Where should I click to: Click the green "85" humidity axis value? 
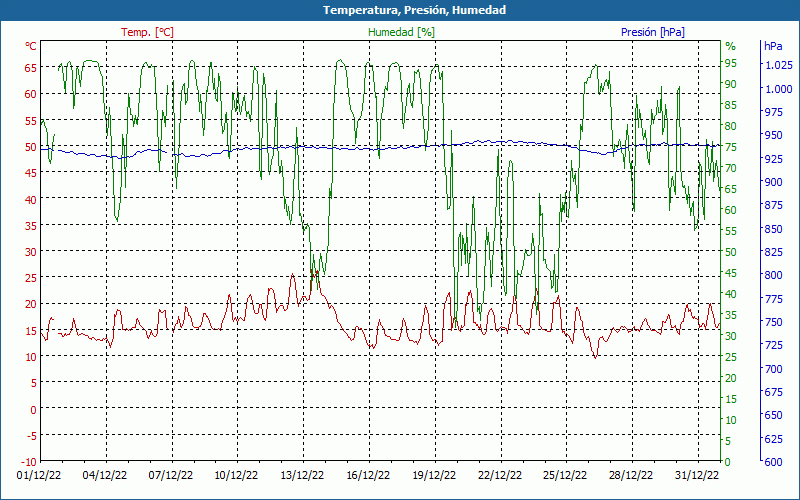pos(731,105)
